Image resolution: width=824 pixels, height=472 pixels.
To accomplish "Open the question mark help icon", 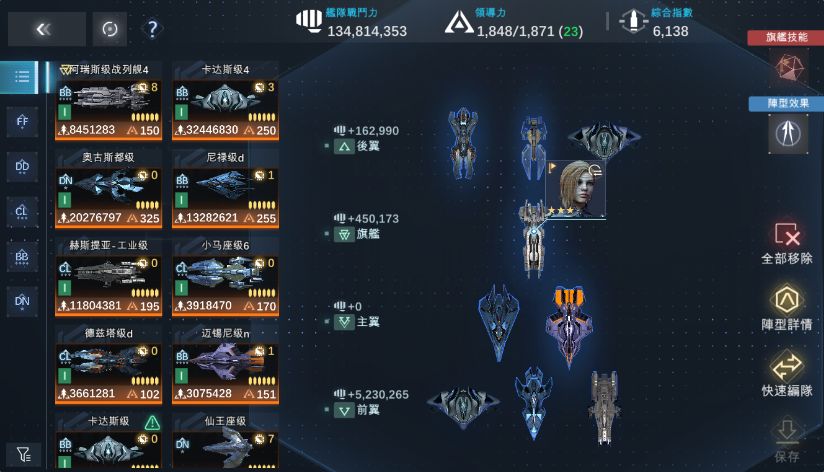I will click(152, 29).
